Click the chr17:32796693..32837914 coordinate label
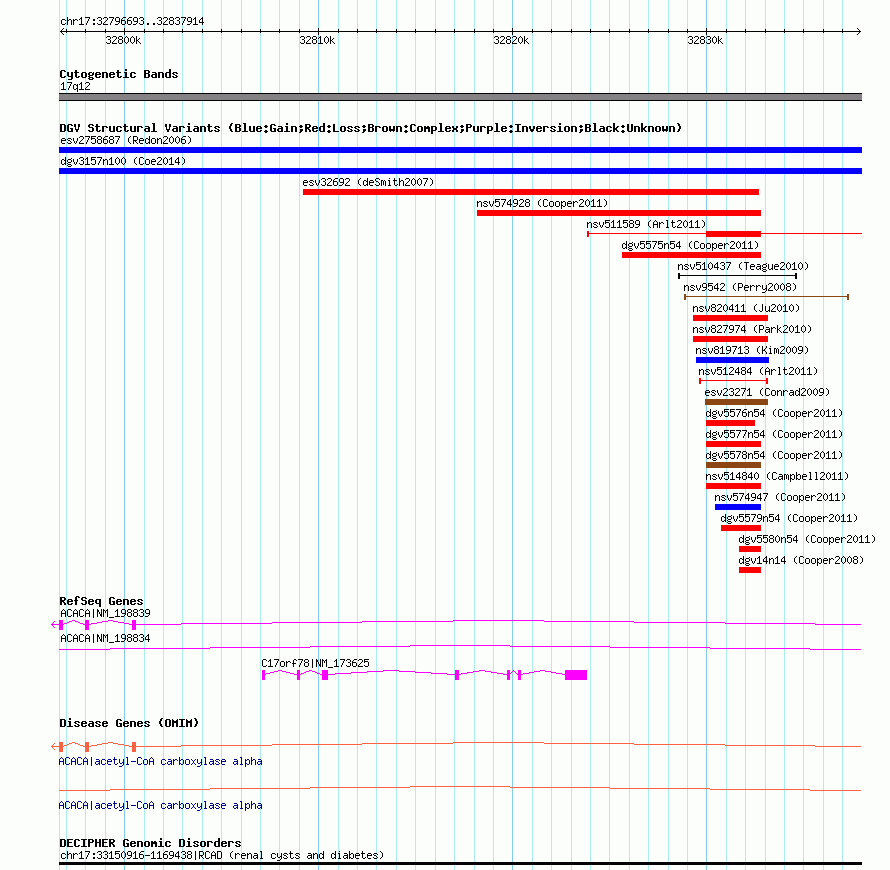The image size is (890, 870). [132, 22]
